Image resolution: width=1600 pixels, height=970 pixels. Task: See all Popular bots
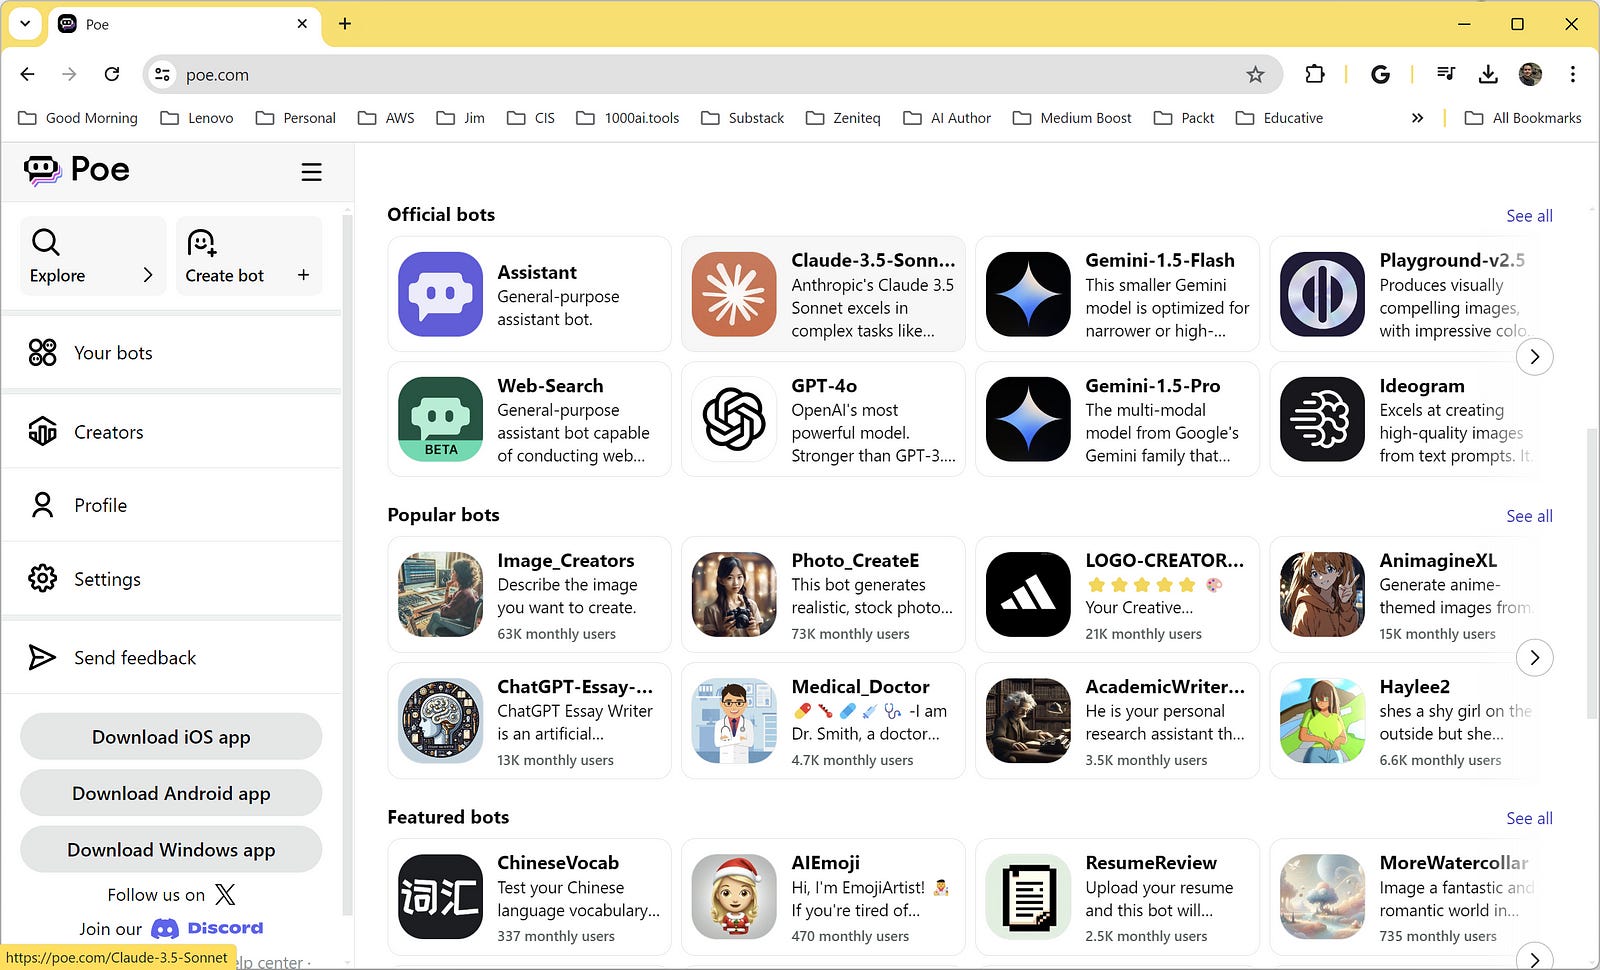[x=1529, y=516]
